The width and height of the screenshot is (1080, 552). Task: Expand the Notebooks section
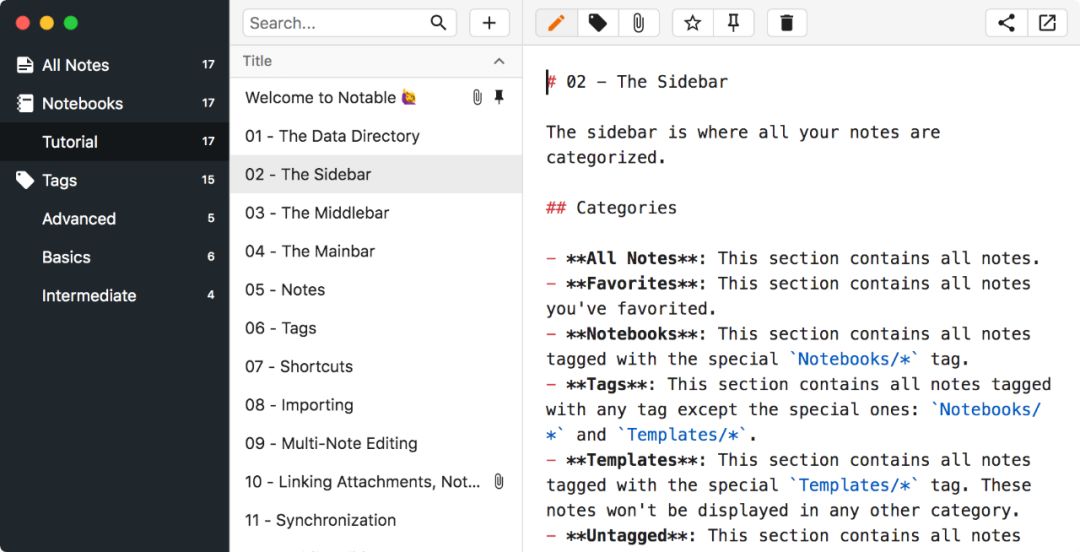114,103
